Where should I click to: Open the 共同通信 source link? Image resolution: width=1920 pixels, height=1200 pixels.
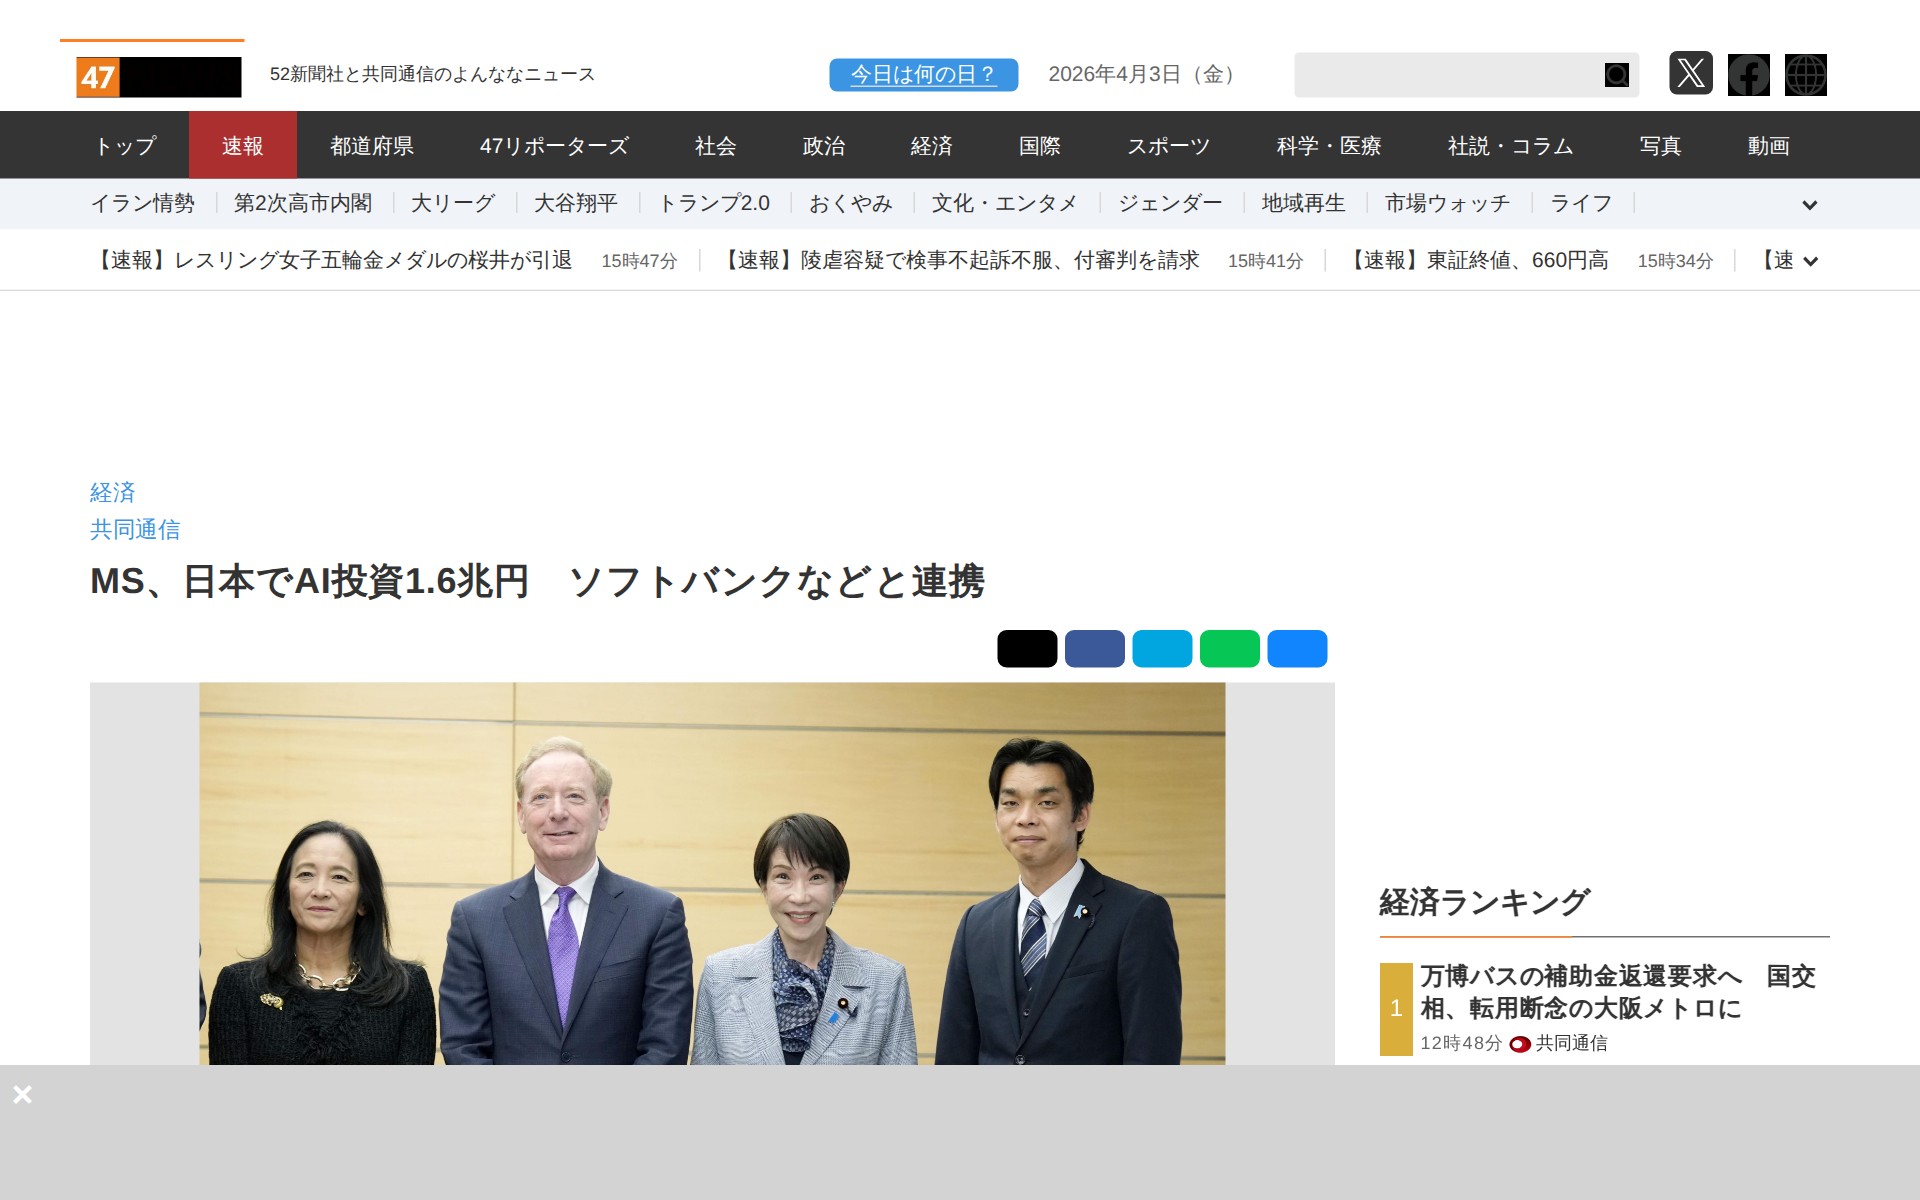(x=136, y=530)
